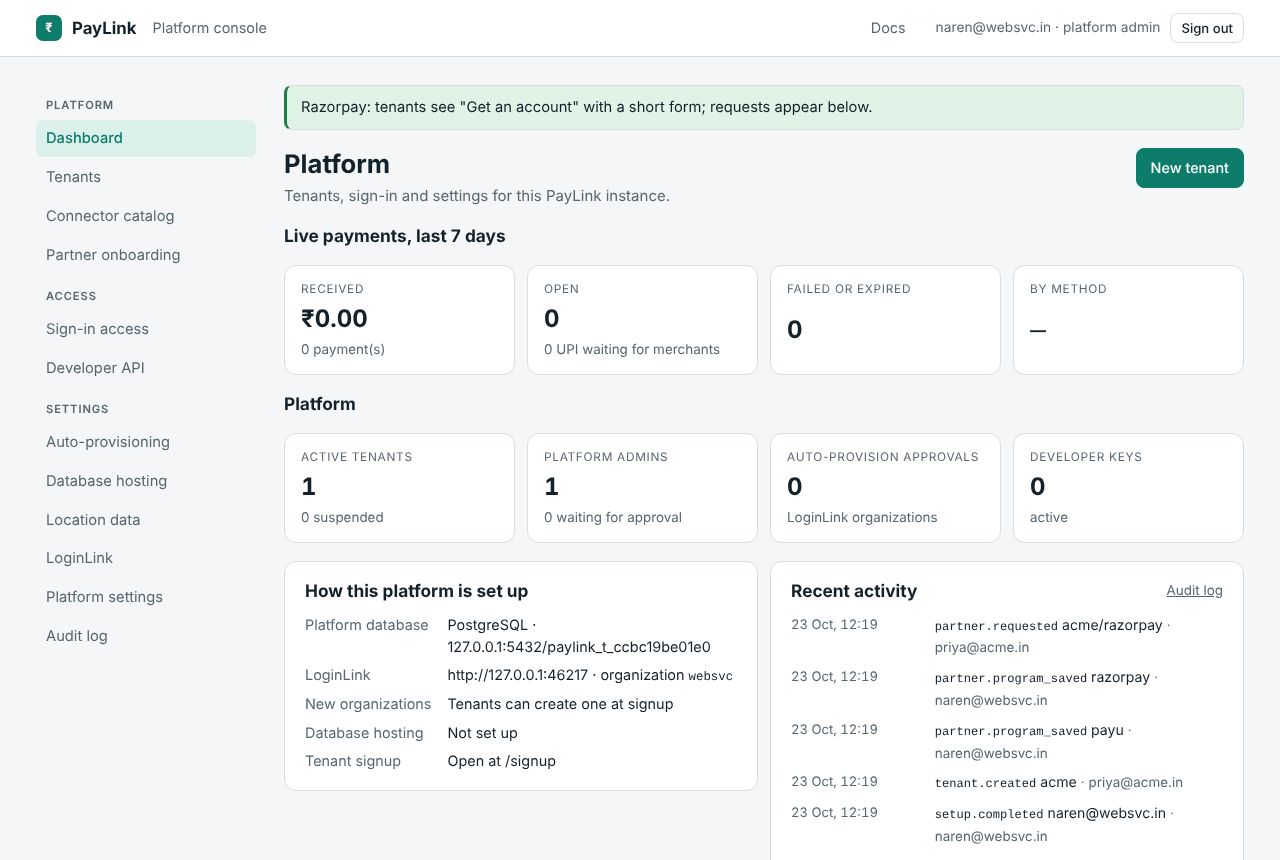Select the Auto-Provision Approvals card

[885, 488]
